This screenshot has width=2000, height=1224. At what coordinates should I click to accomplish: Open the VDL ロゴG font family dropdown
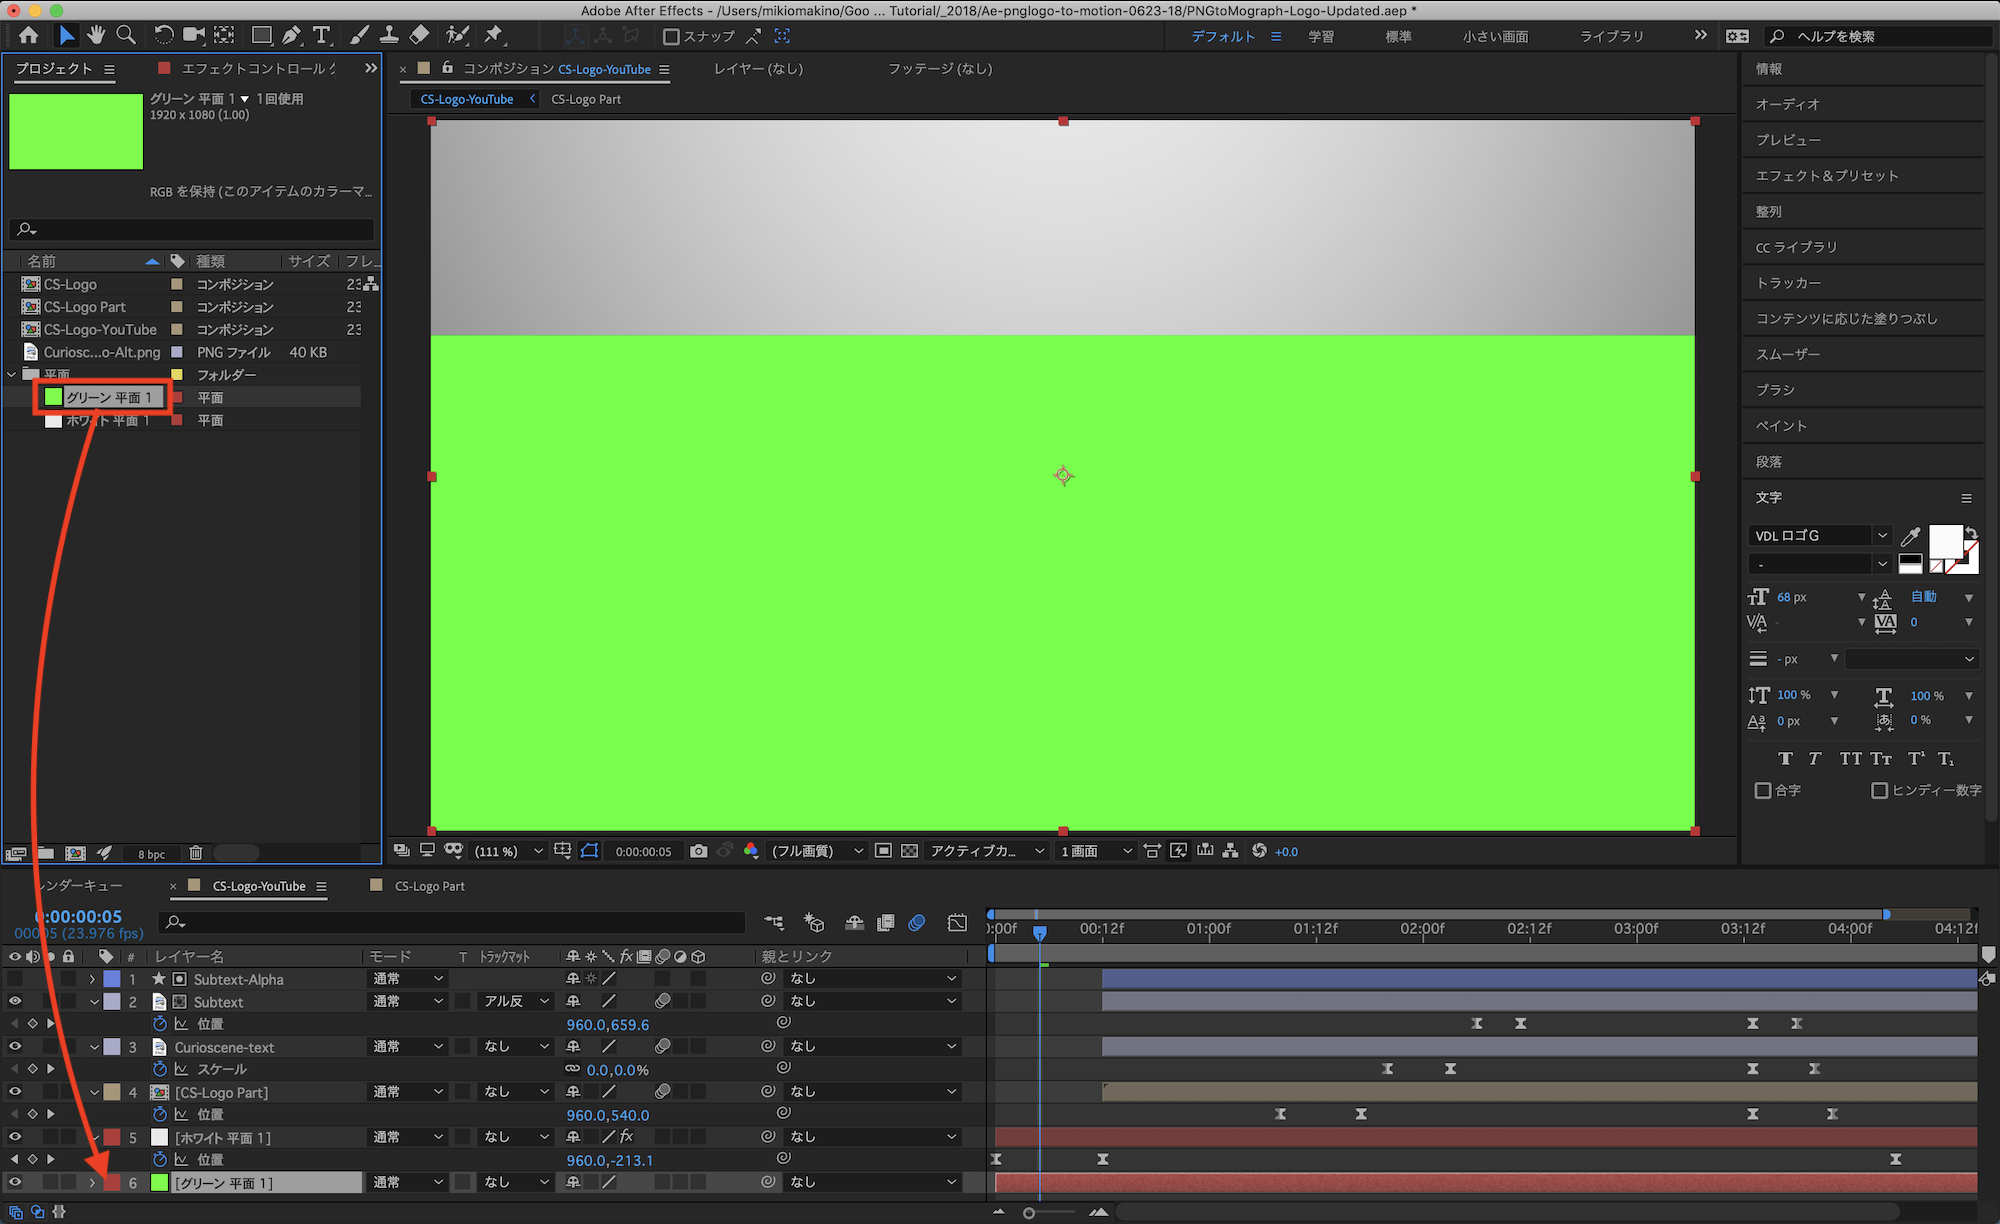click(1882, 536)
